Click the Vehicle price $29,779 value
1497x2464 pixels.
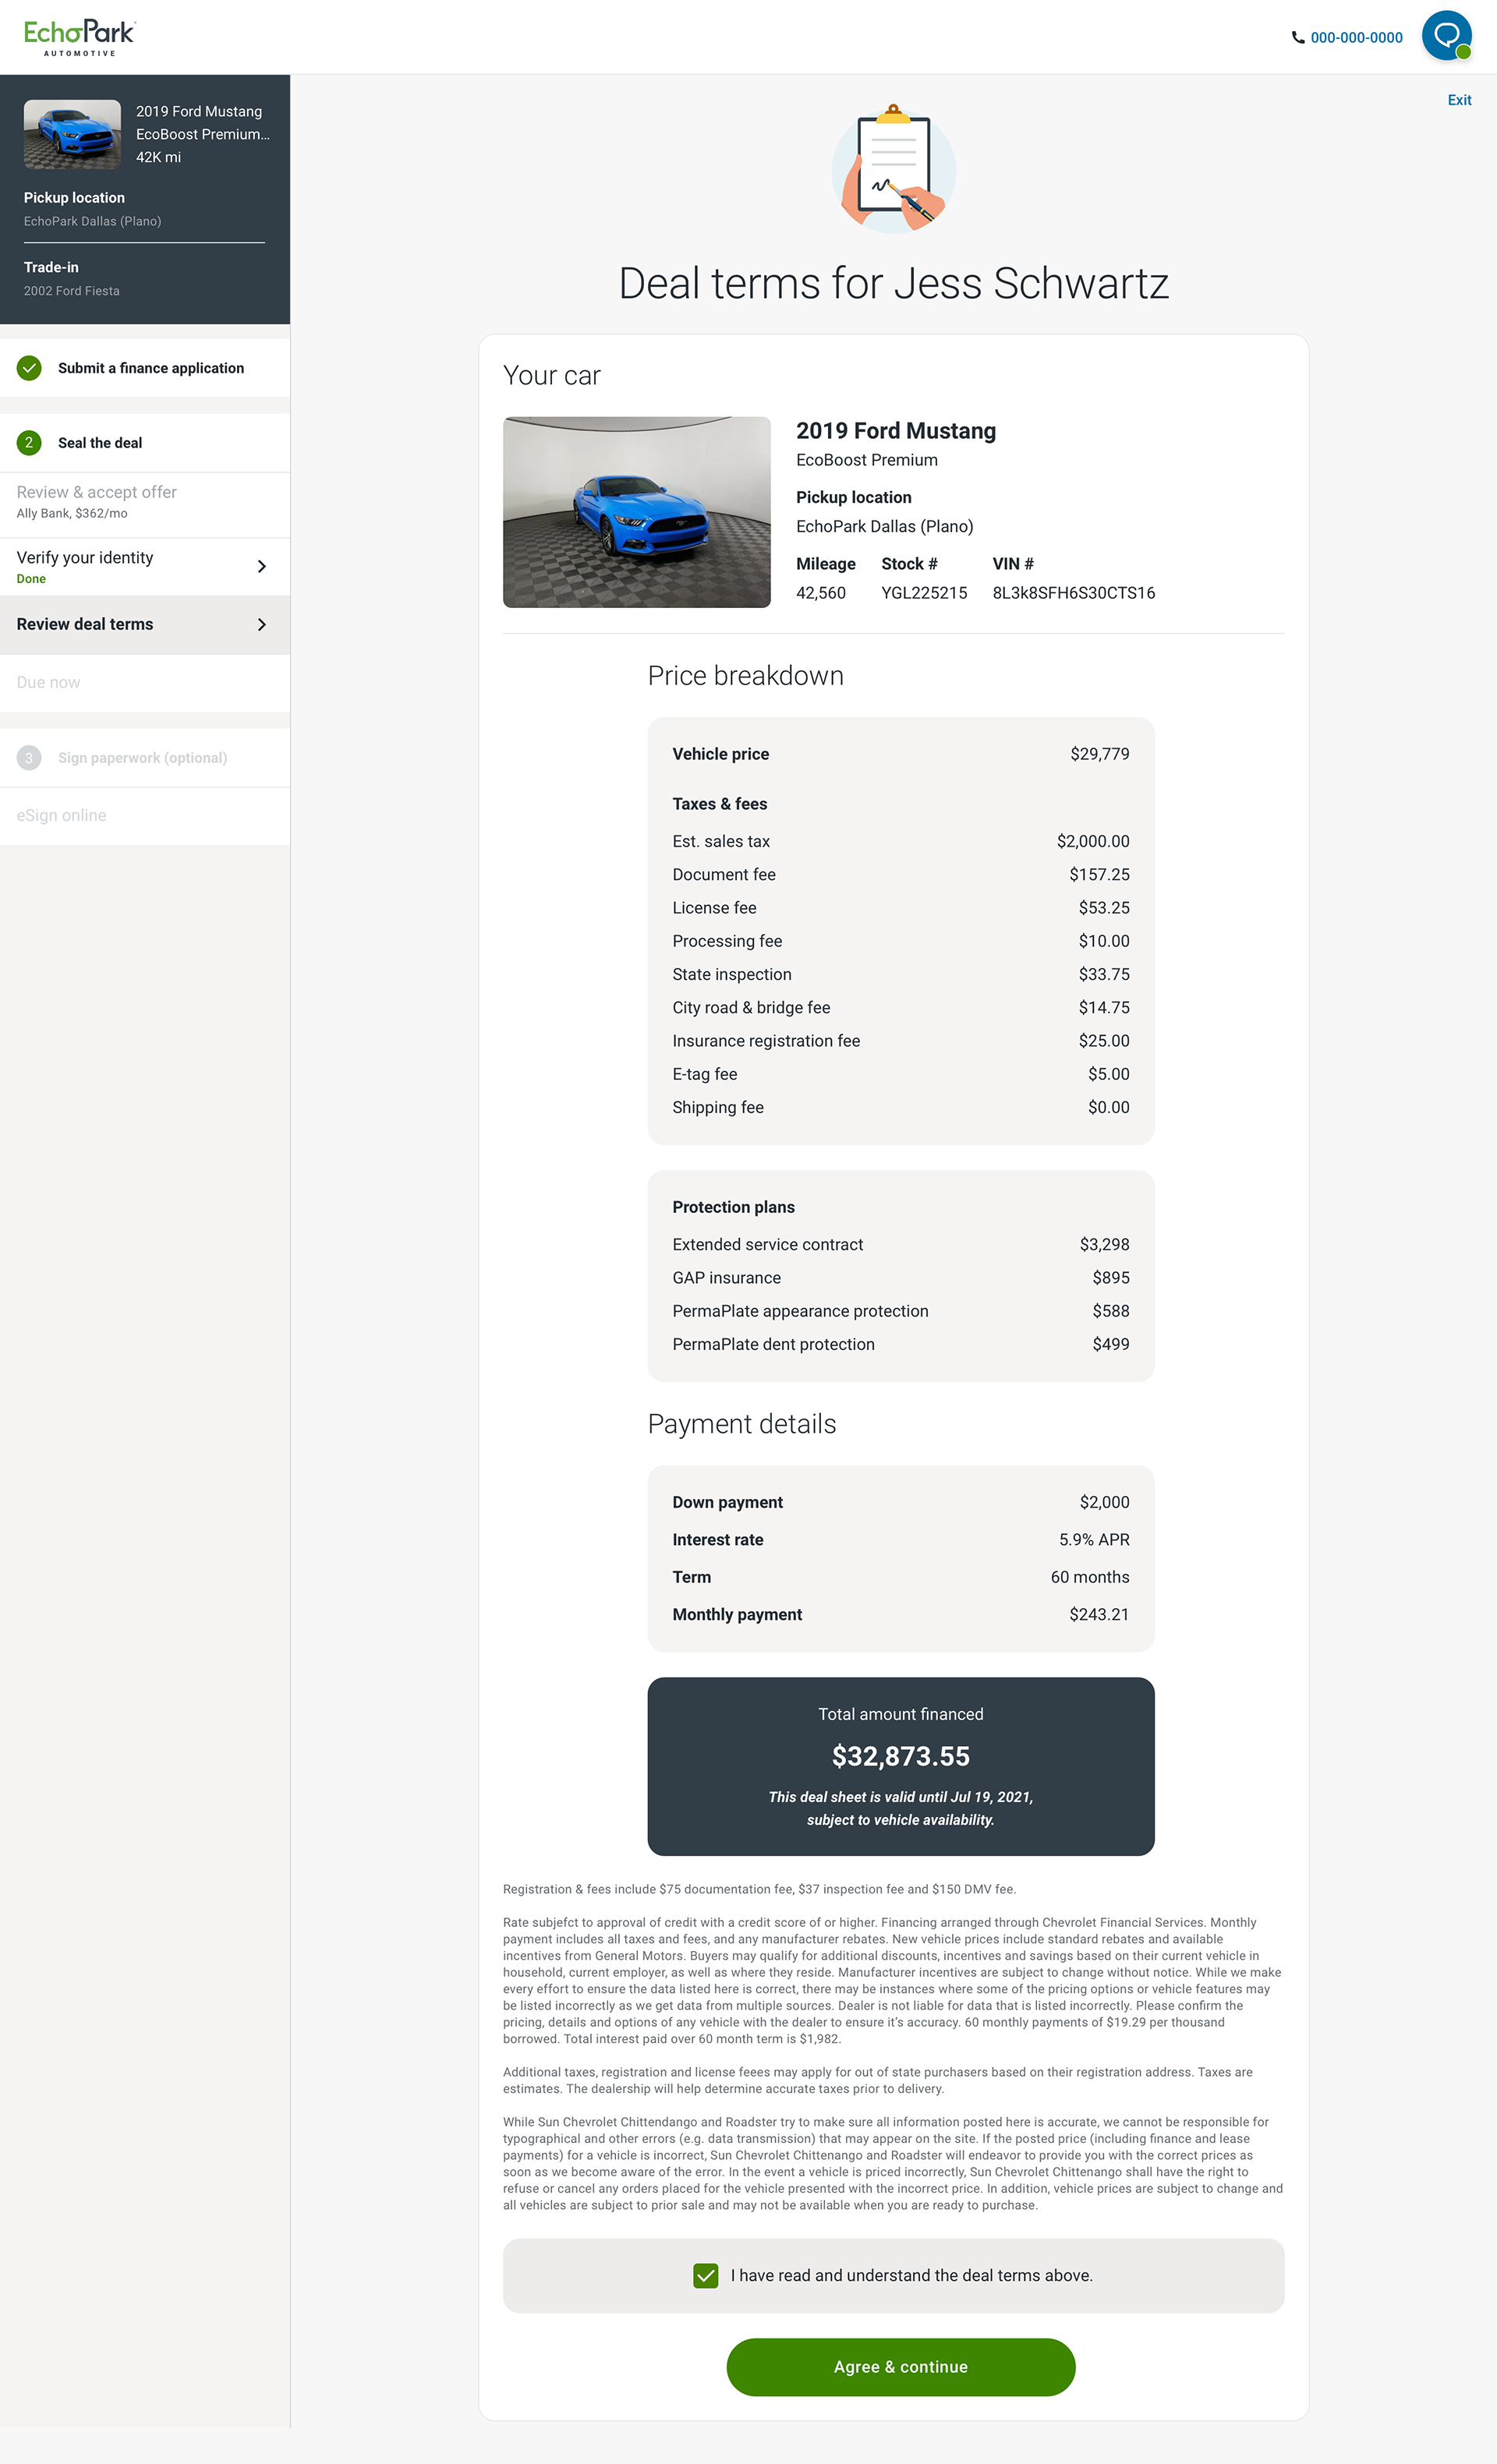(x=1100, y=754)
